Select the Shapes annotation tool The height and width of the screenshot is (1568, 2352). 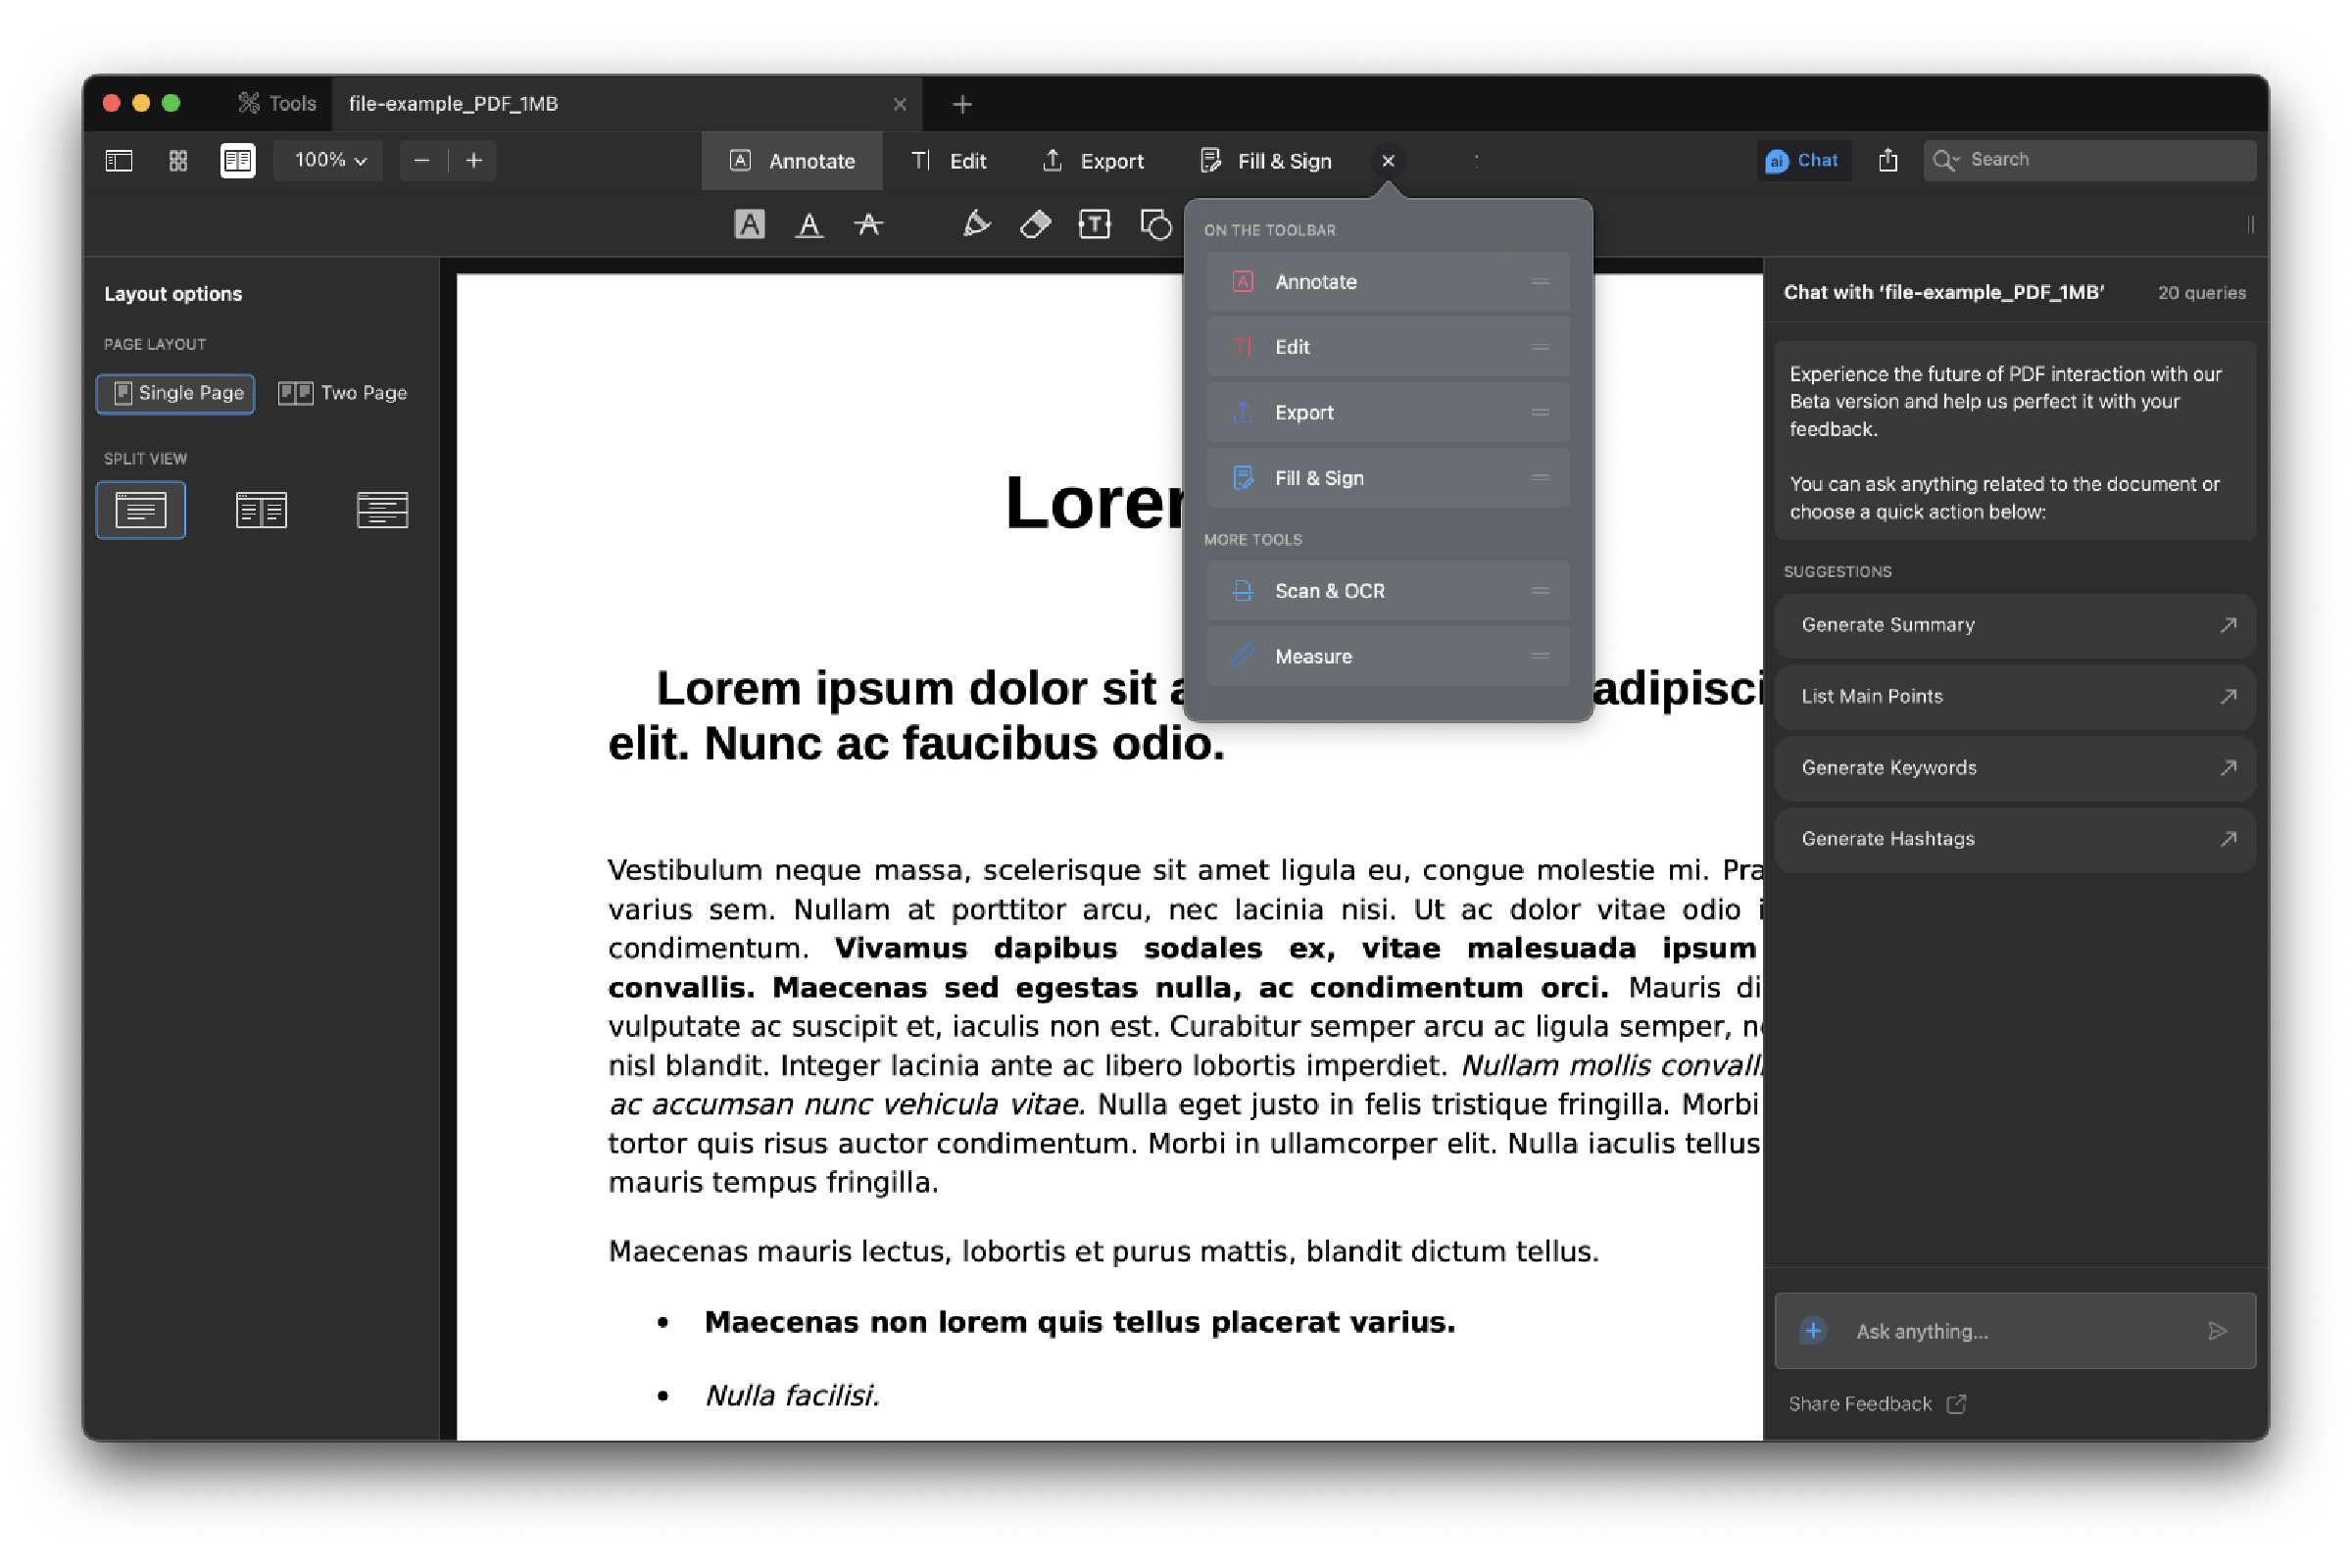(x=1154, y=224)
